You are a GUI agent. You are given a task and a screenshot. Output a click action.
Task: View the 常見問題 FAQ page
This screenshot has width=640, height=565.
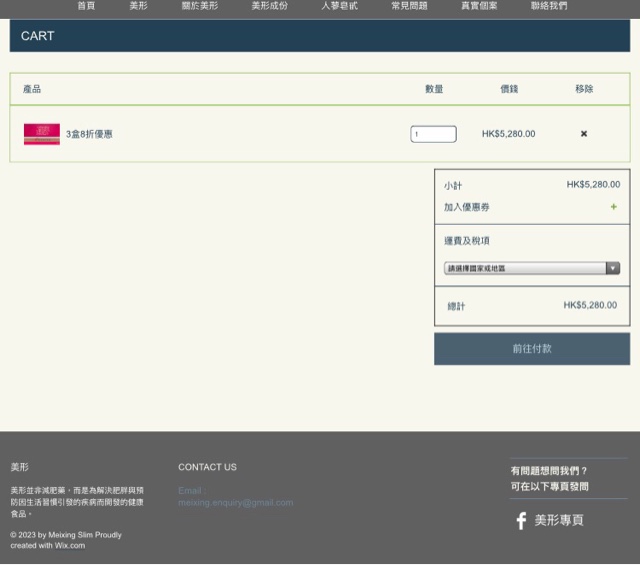coord(409,6)
